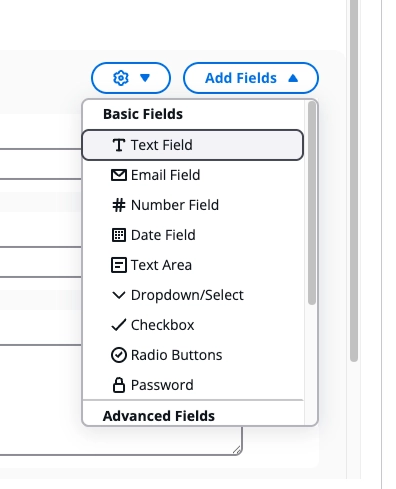
Task: Click the Add Fields menu scrollbar
Action: (x=312, y=203)
